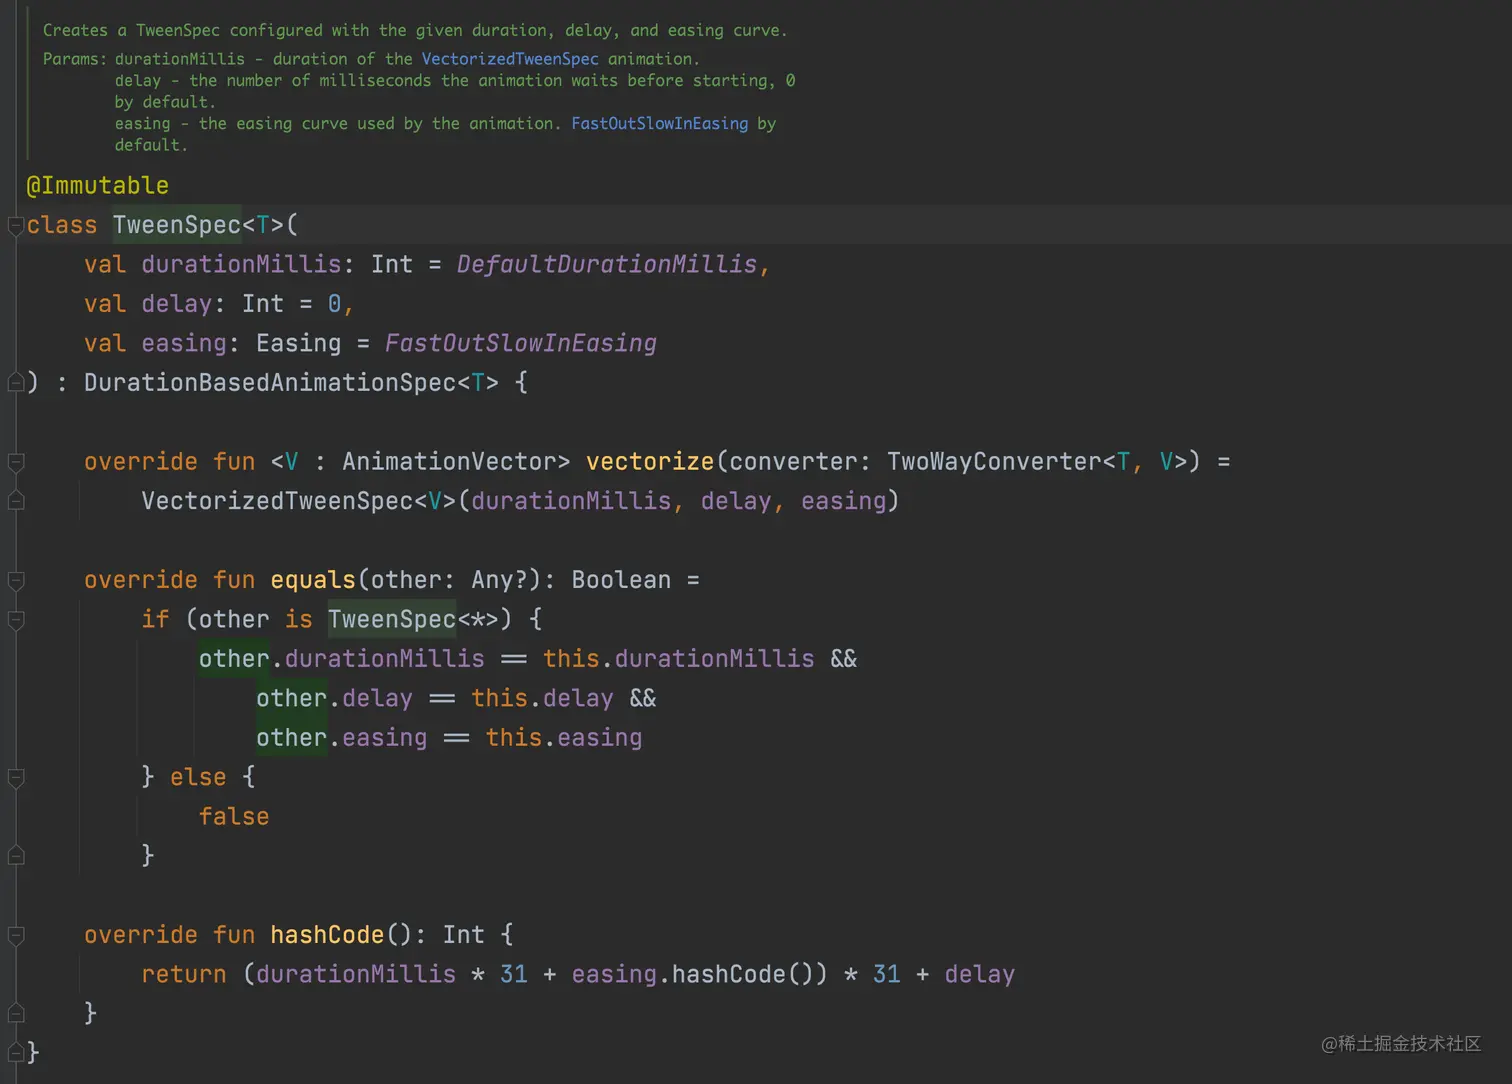Collapse the class TweenSpec declaration fold marker
This screenshot has height=1084, width=1512.
coord(16,226)
